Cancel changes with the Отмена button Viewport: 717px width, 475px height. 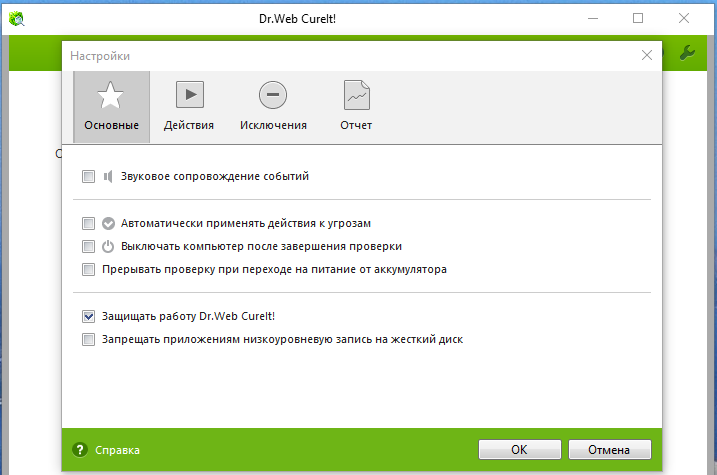tap(610, 450)
